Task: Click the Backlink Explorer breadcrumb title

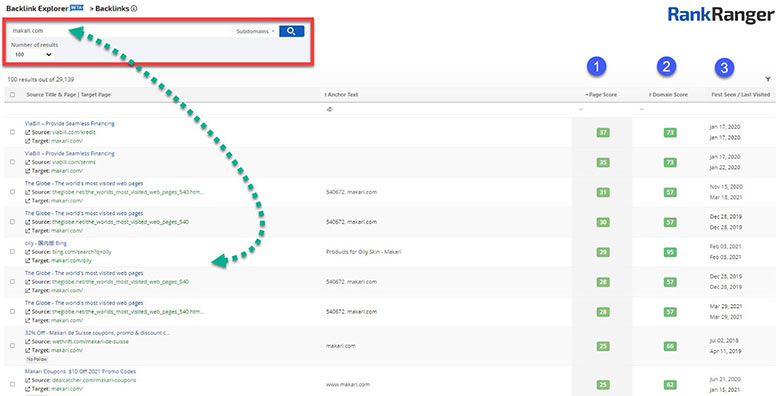Action: [x=37, y=8]
